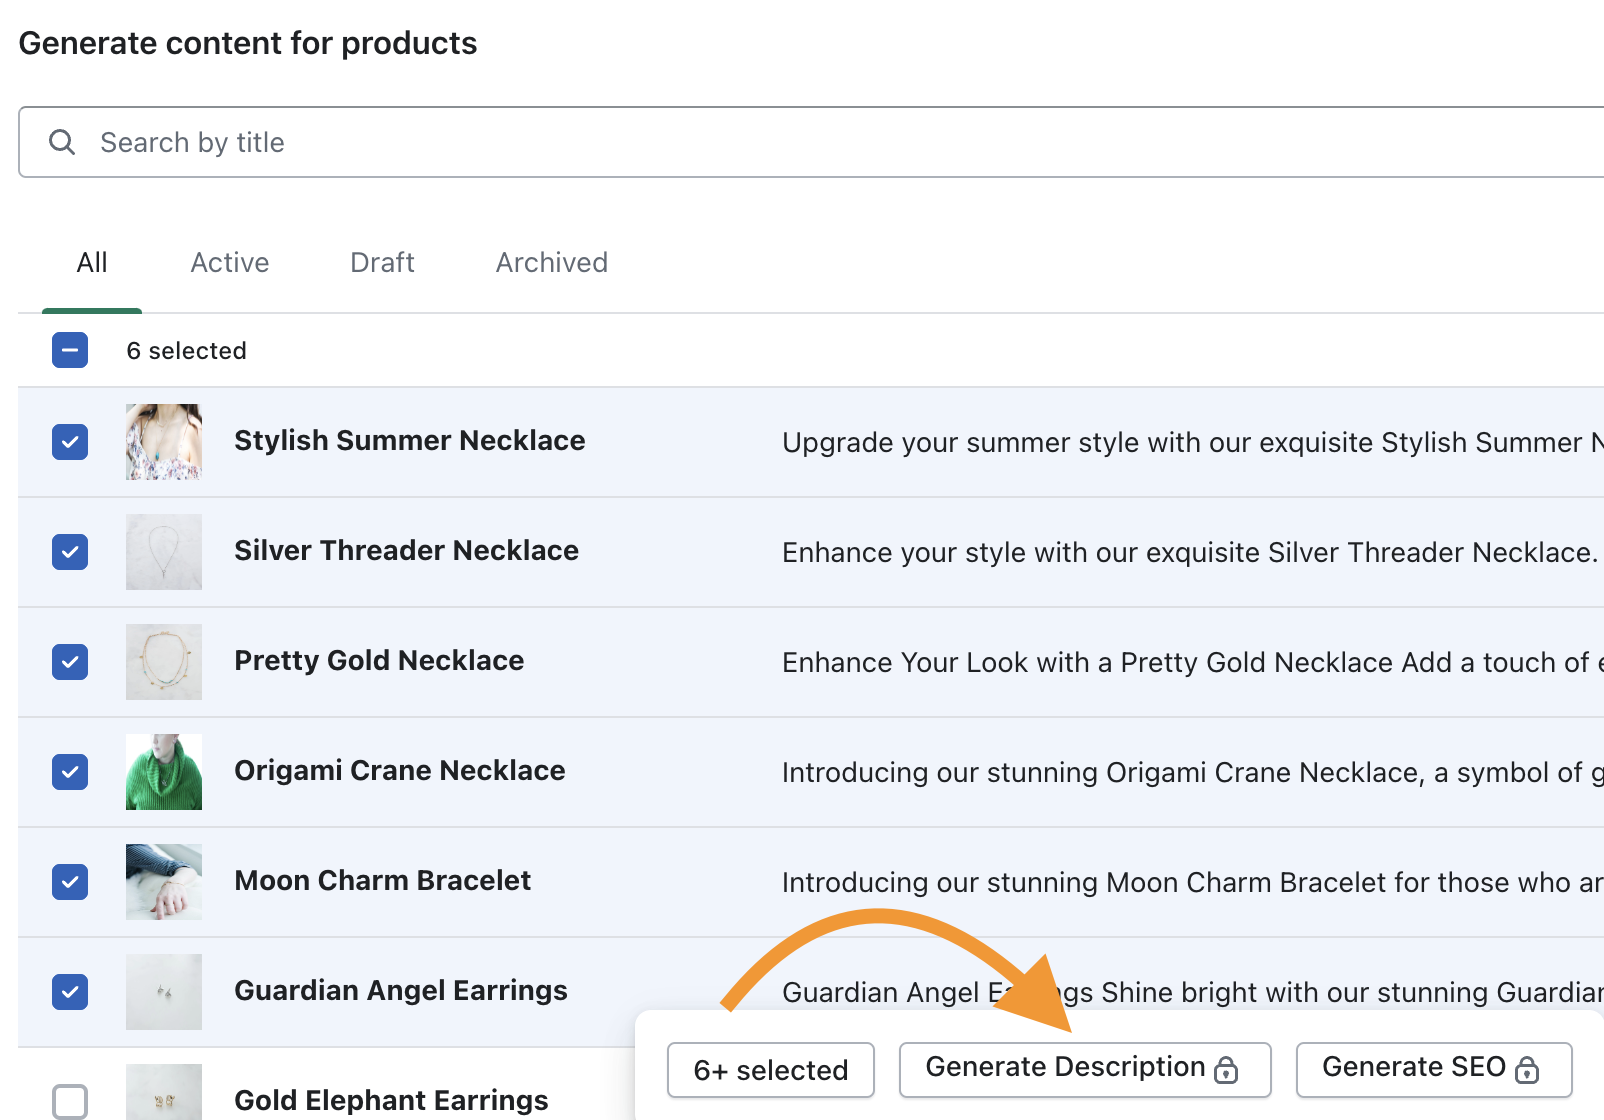Click the search magnifier icon
The width and height of the screenshot is (1604, 1120).
(x=62, y=142)
